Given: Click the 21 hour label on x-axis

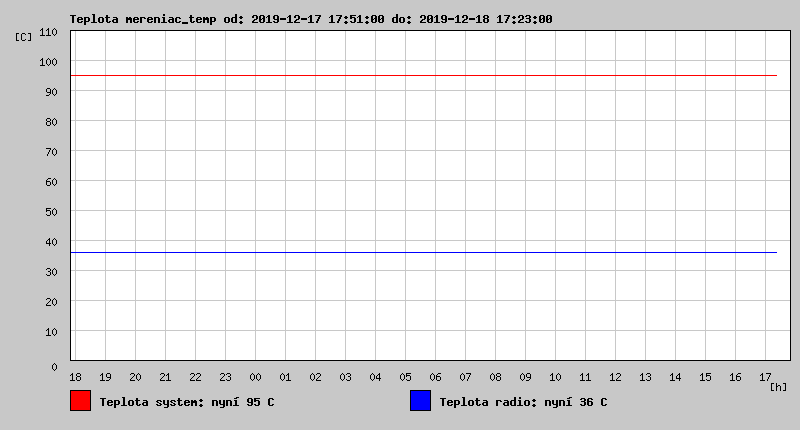Looking at the screenshot, I should tap(165, 377).
